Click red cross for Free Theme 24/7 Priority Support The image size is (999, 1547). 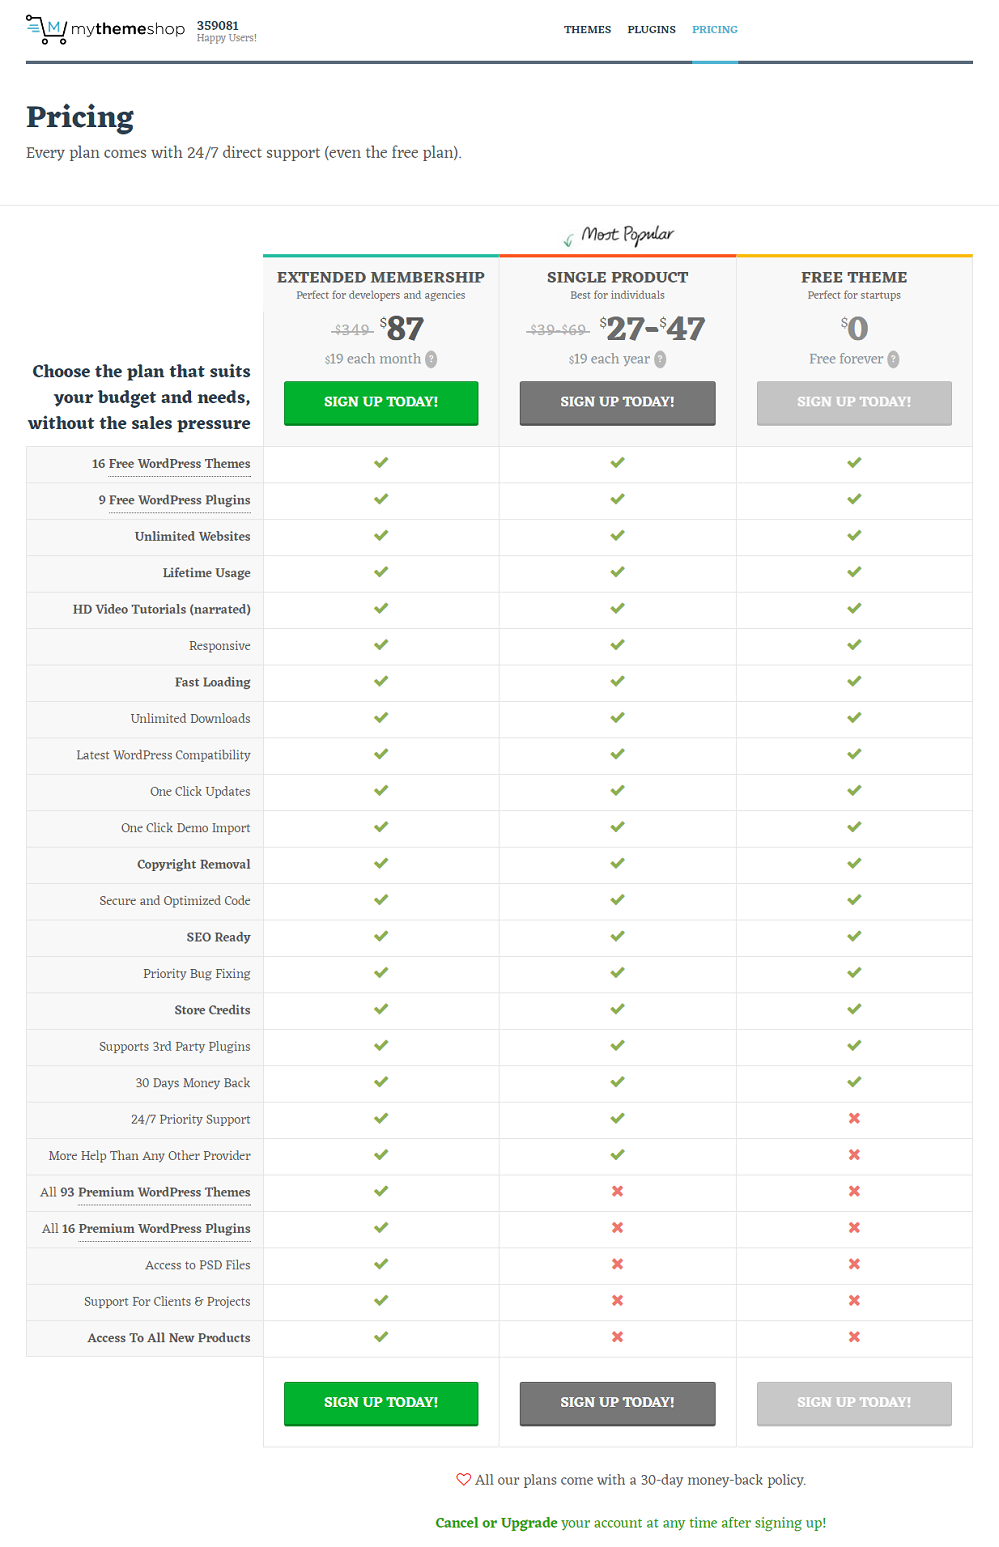[854, 1119]
